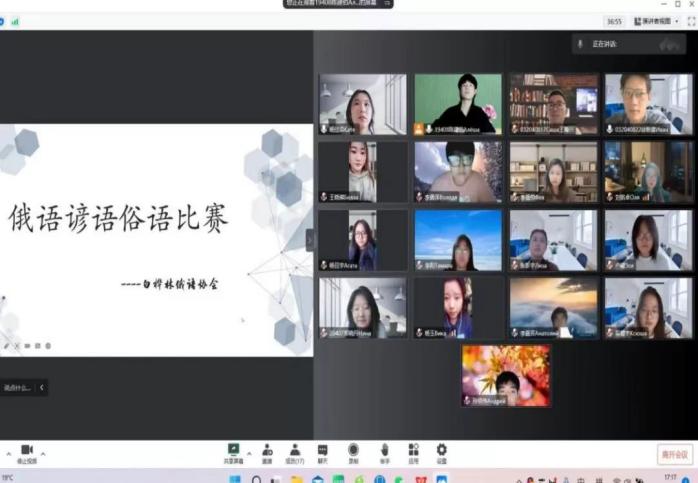This screenshot has height=483, width=698.
Task: Click the panel divider arrow beside slide
Action: point(309,240)
